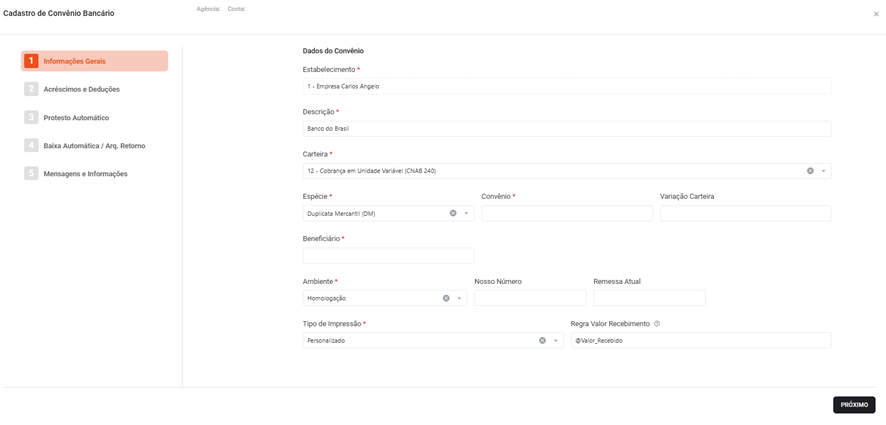This screenshot has height=425, width=886.
Task: Clear the Tipo de Impressão value
Action: pyautogui.click(x=542, y=340)
